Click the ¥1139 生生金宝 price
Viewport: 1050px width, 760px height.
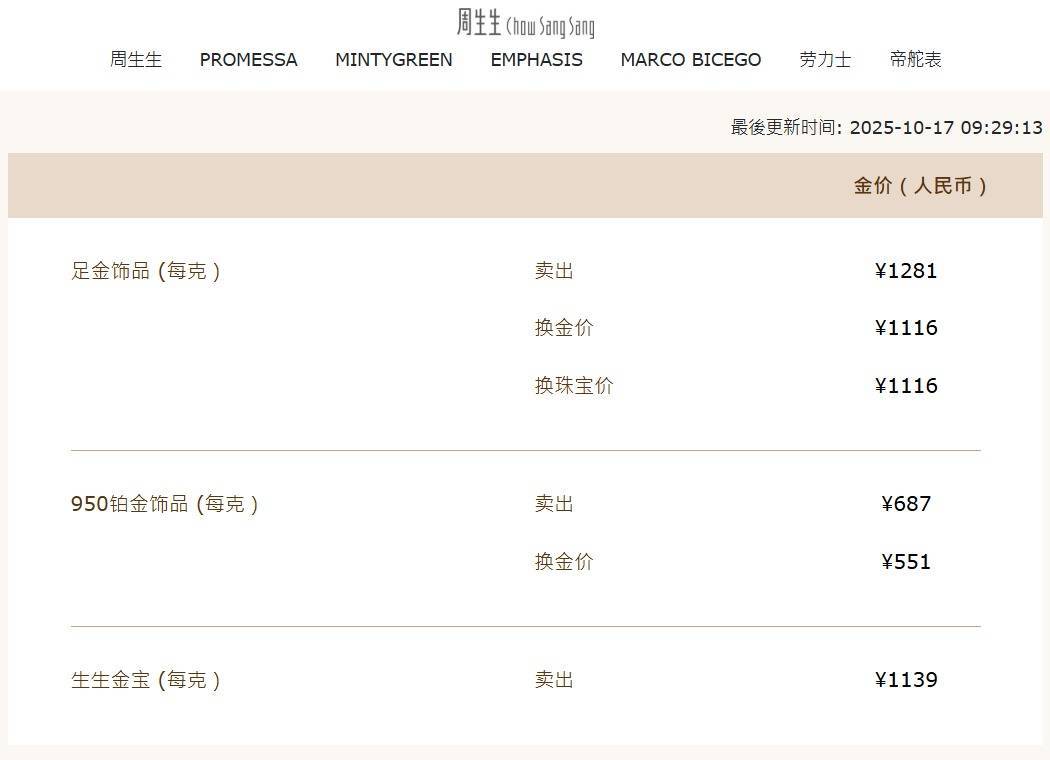(x=906, y=680)
